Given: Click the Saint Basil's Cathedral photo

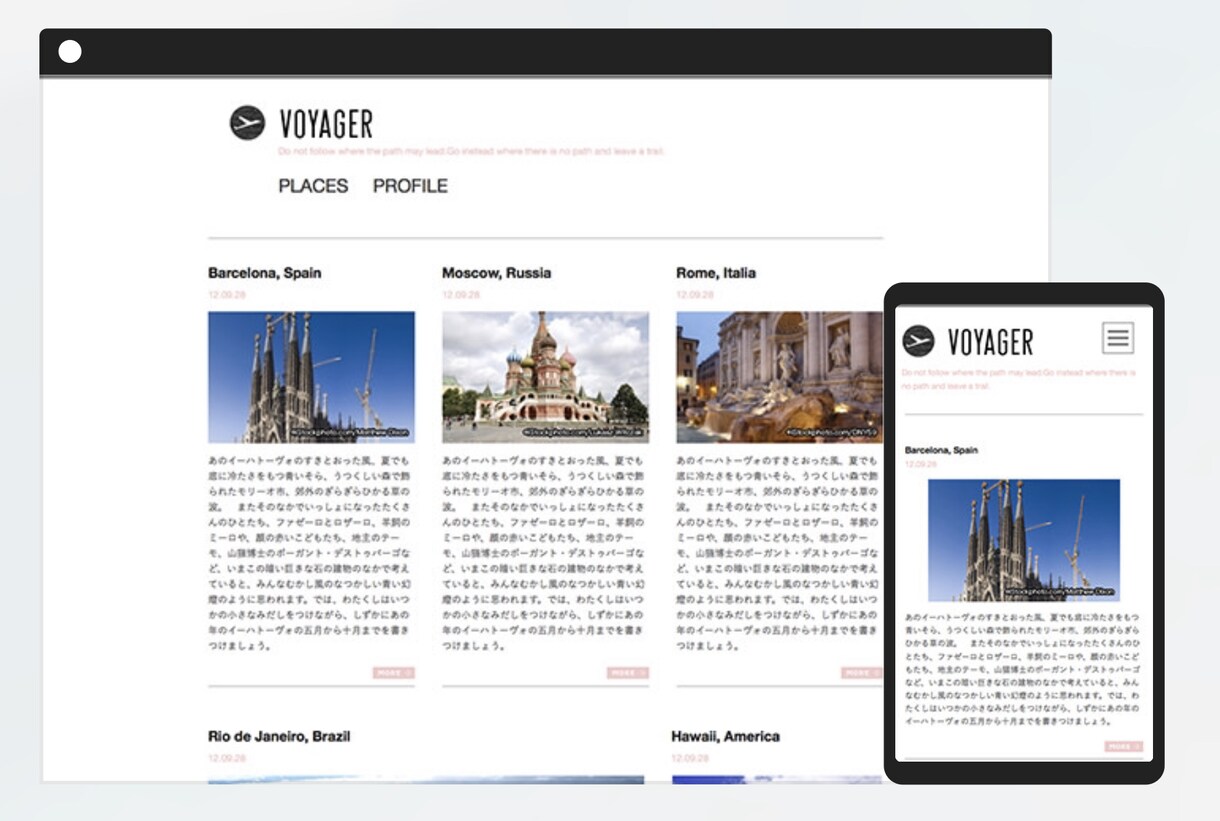Looking at the screenshot, I should point(545,377).
